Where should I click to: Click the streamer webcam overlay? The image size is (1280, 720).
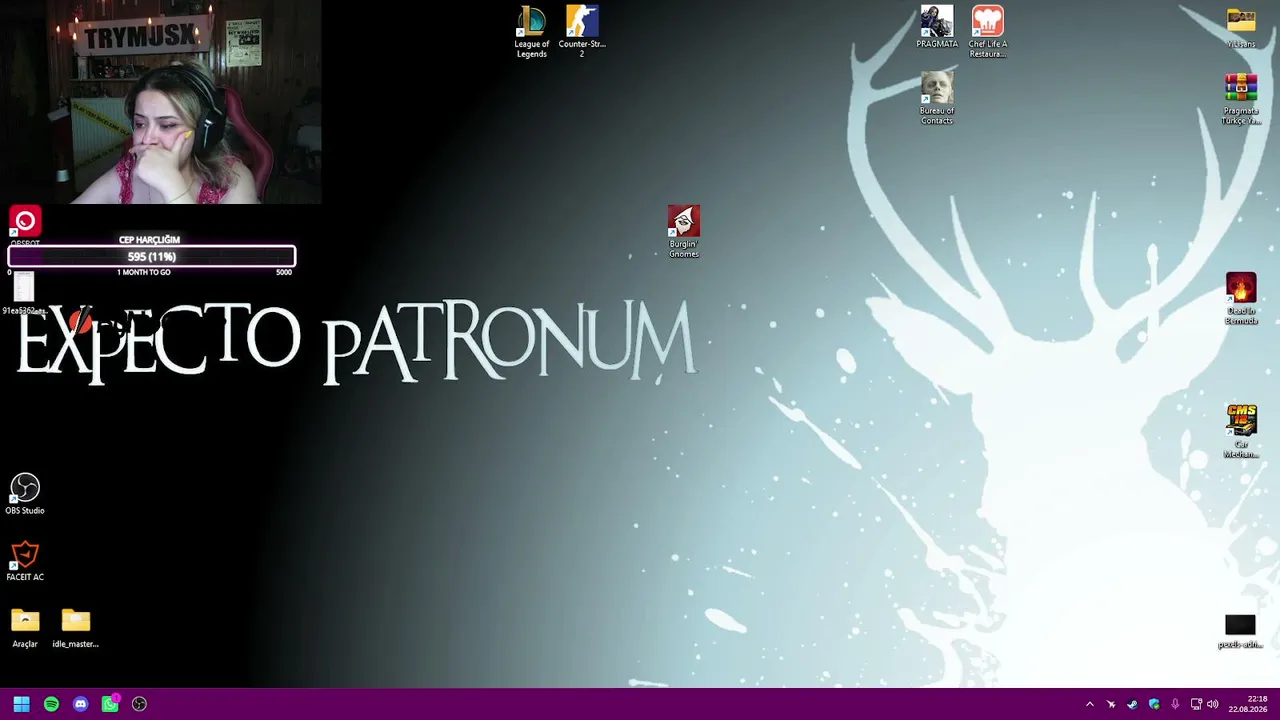tap(161, 102)
